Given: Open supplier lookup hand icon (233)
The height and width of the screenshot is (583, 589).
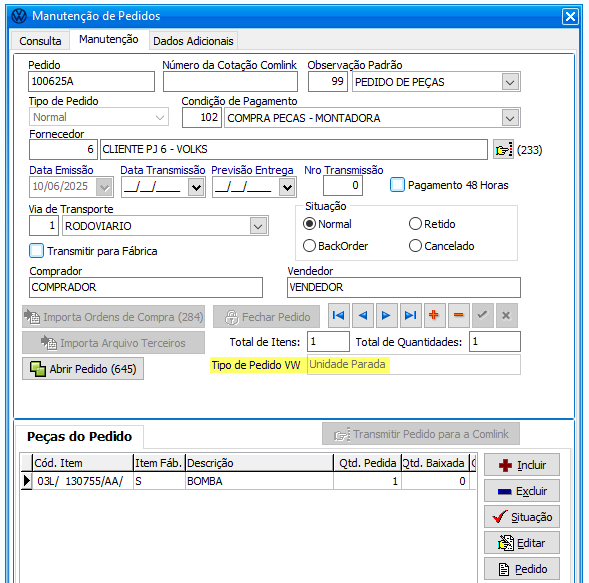Looking at the screenshot, I should point(503,150).
